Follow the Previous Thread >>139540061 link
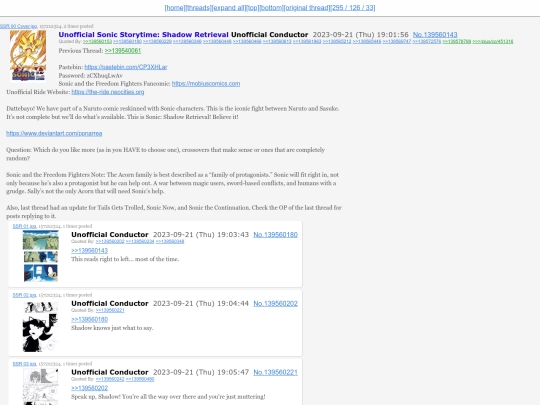 (x=123, y=51)
